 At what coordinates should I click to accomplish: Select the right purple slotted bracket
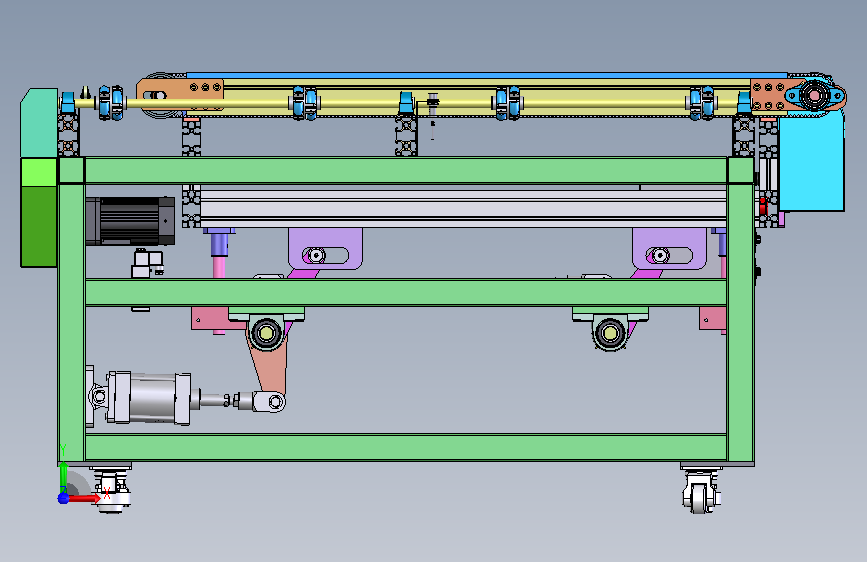pos(669,248)
